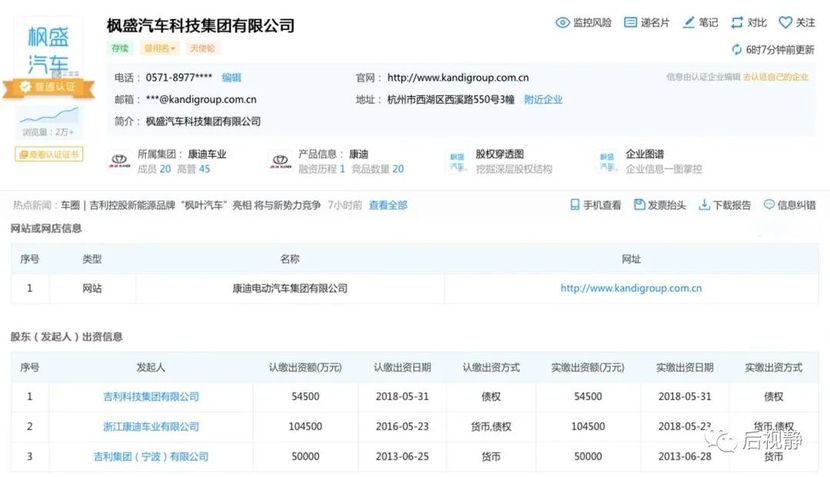Image resolution: width=830 pixels, height=477 pixels.
Task: Click the 关注 heart icon
Action: click(785, 22)
